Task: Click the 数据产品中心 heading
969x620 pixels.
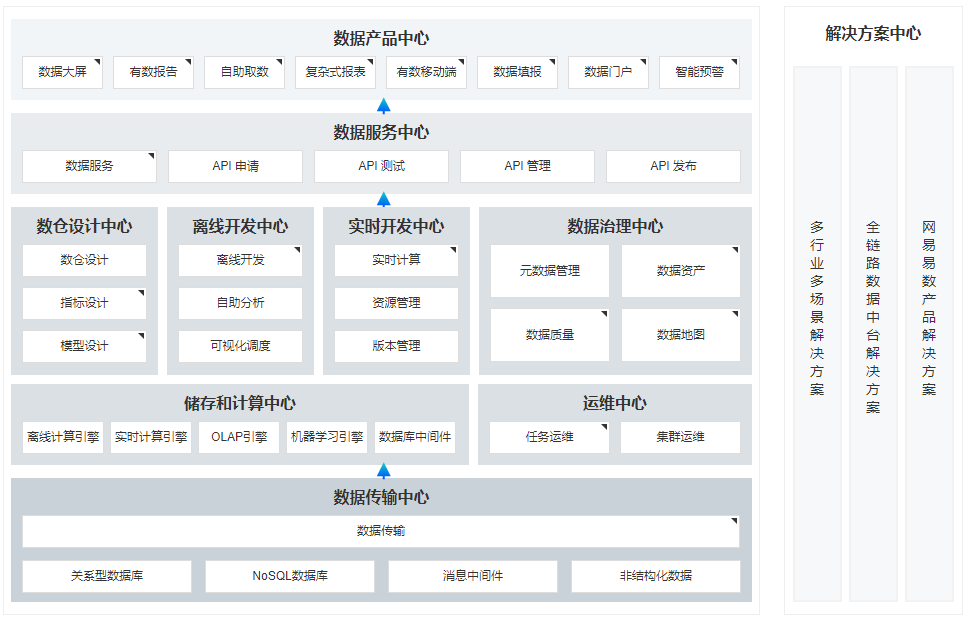Action: 381,38
